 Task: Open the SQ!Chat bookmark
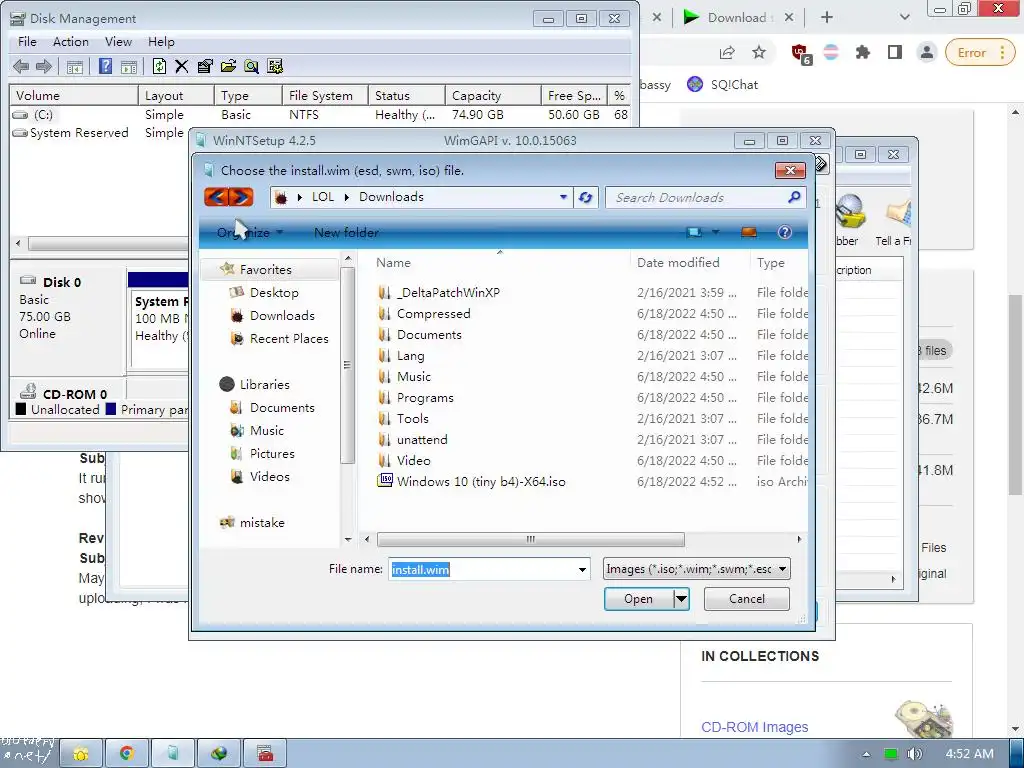tap(723, 84)
